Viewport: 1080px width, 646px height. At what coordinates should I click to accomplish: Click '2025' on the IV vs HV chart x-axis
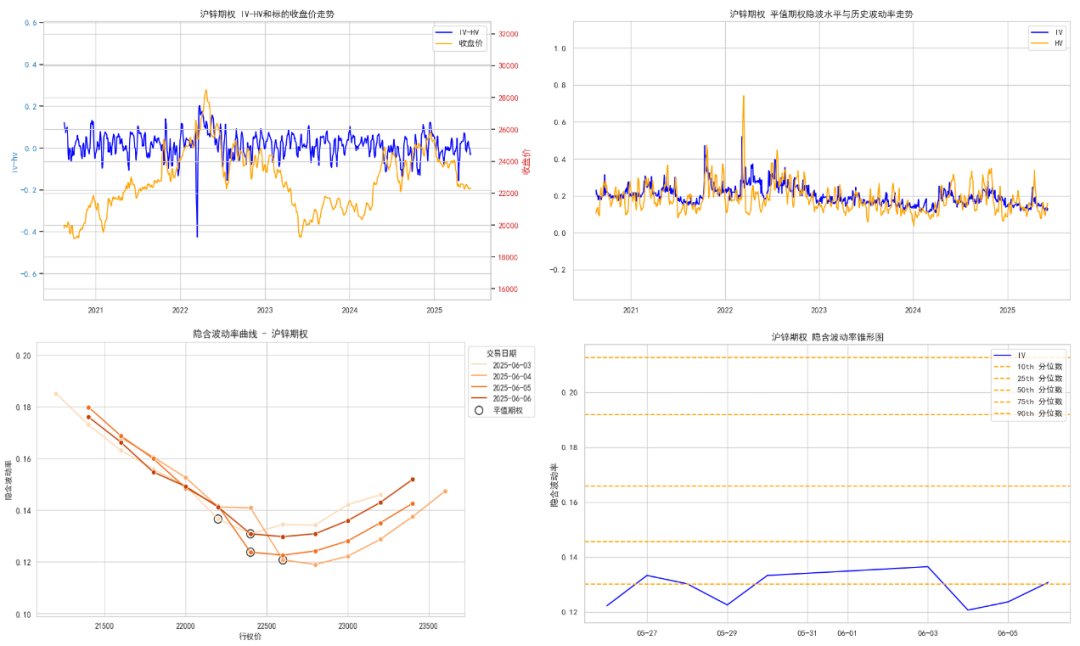tap(1007, 311)
